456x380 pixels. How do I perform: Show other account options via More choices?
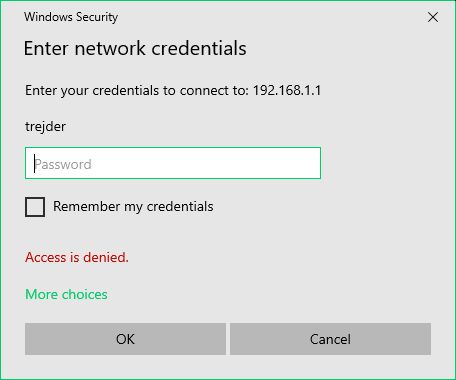pyautogui.click(x=66, y=294)
